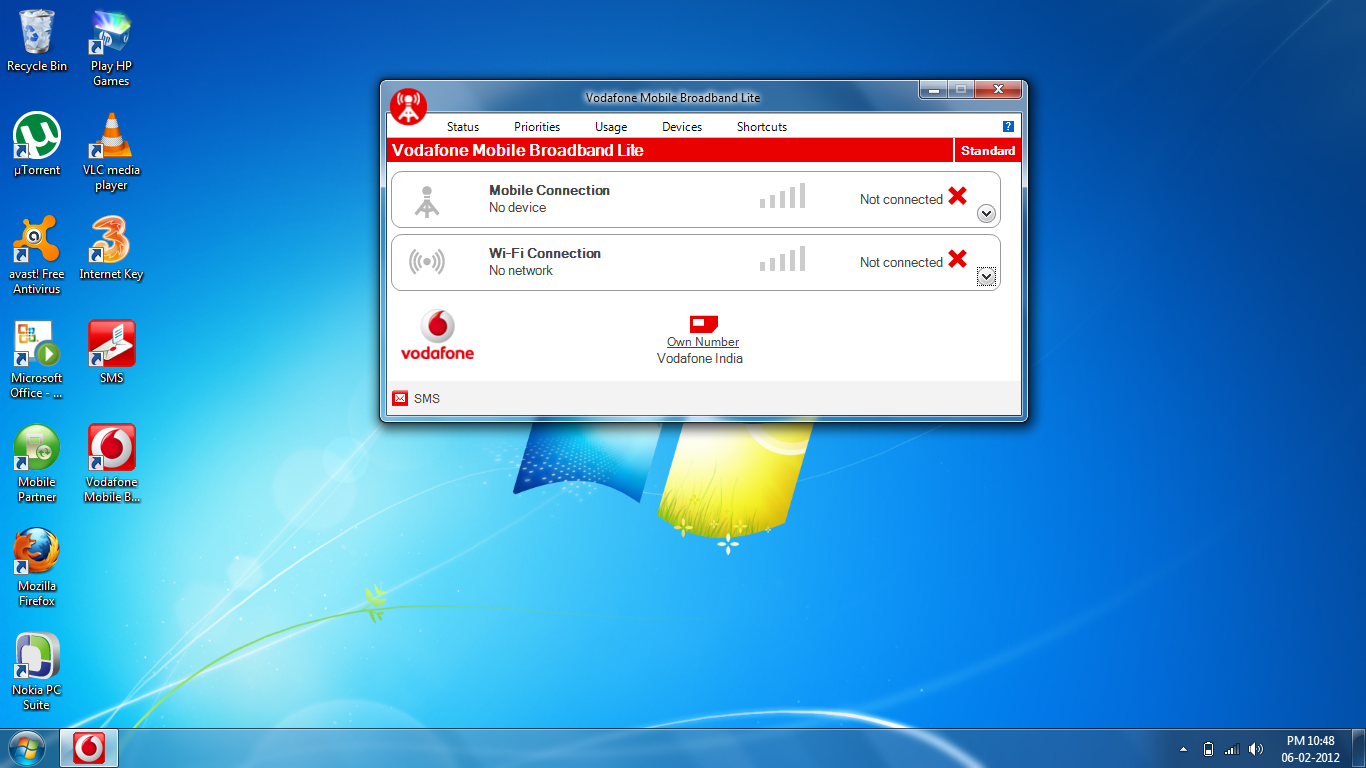Click Mobile Connection signal strength bars
This screenshot has height=768, width=1366.
coord(782,196)
